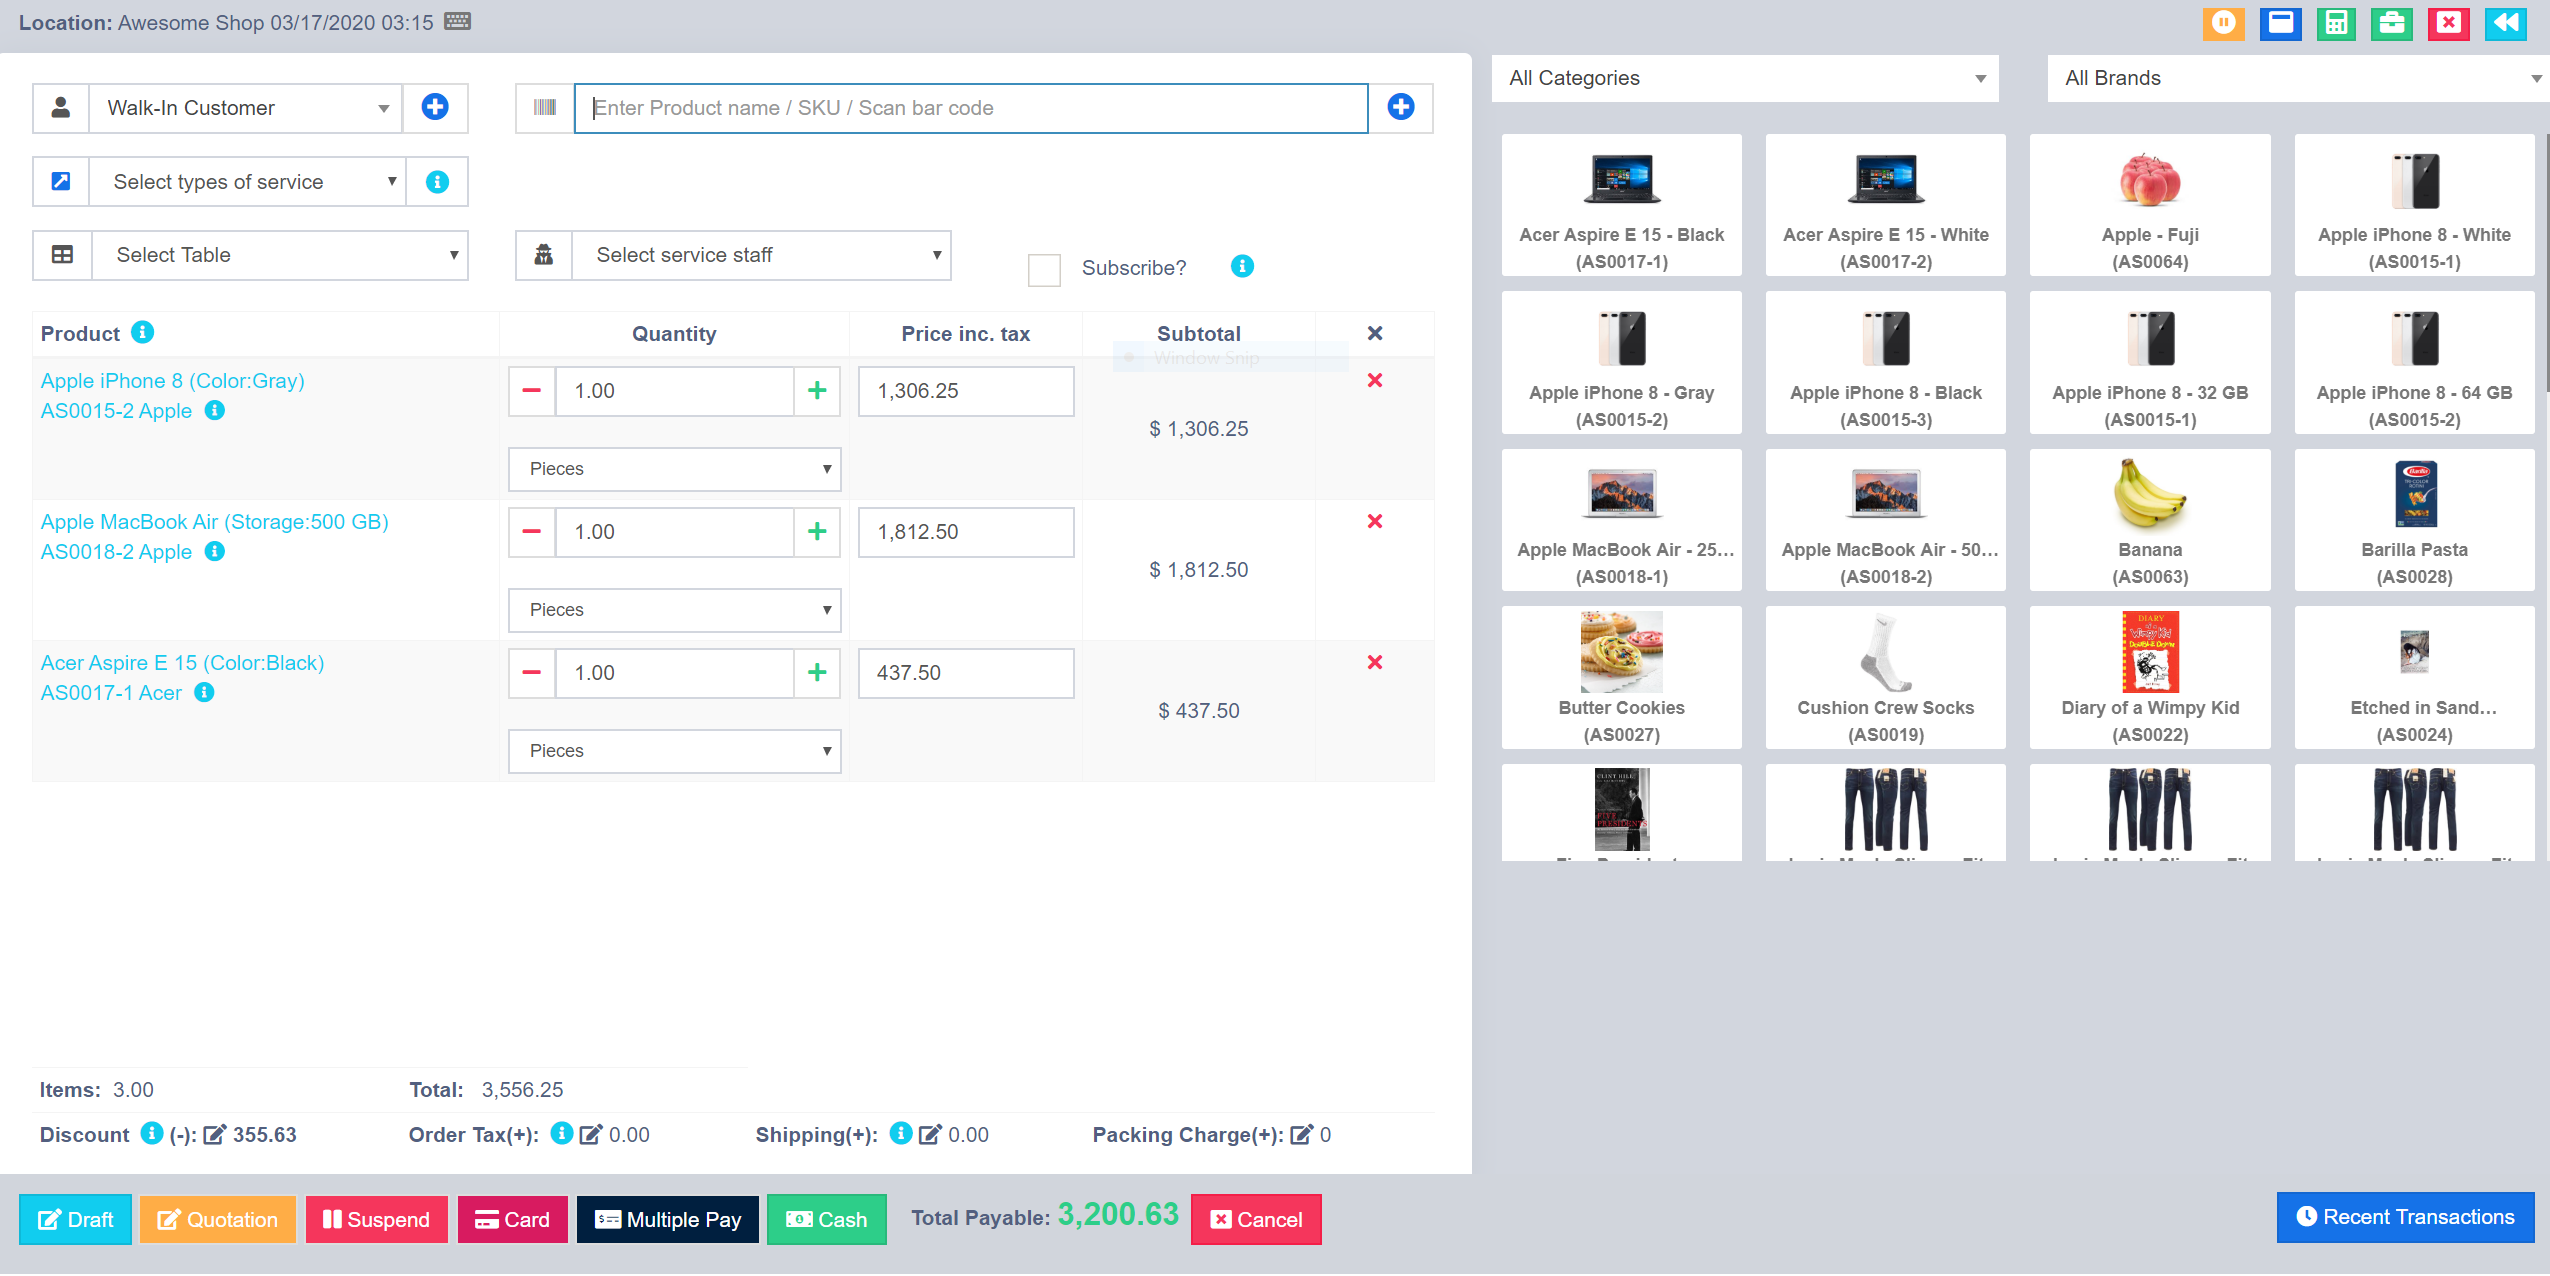Increase Apple MacBook Air quantity with the plus stepper
2550x1276 pixels.
click(817, 532)
